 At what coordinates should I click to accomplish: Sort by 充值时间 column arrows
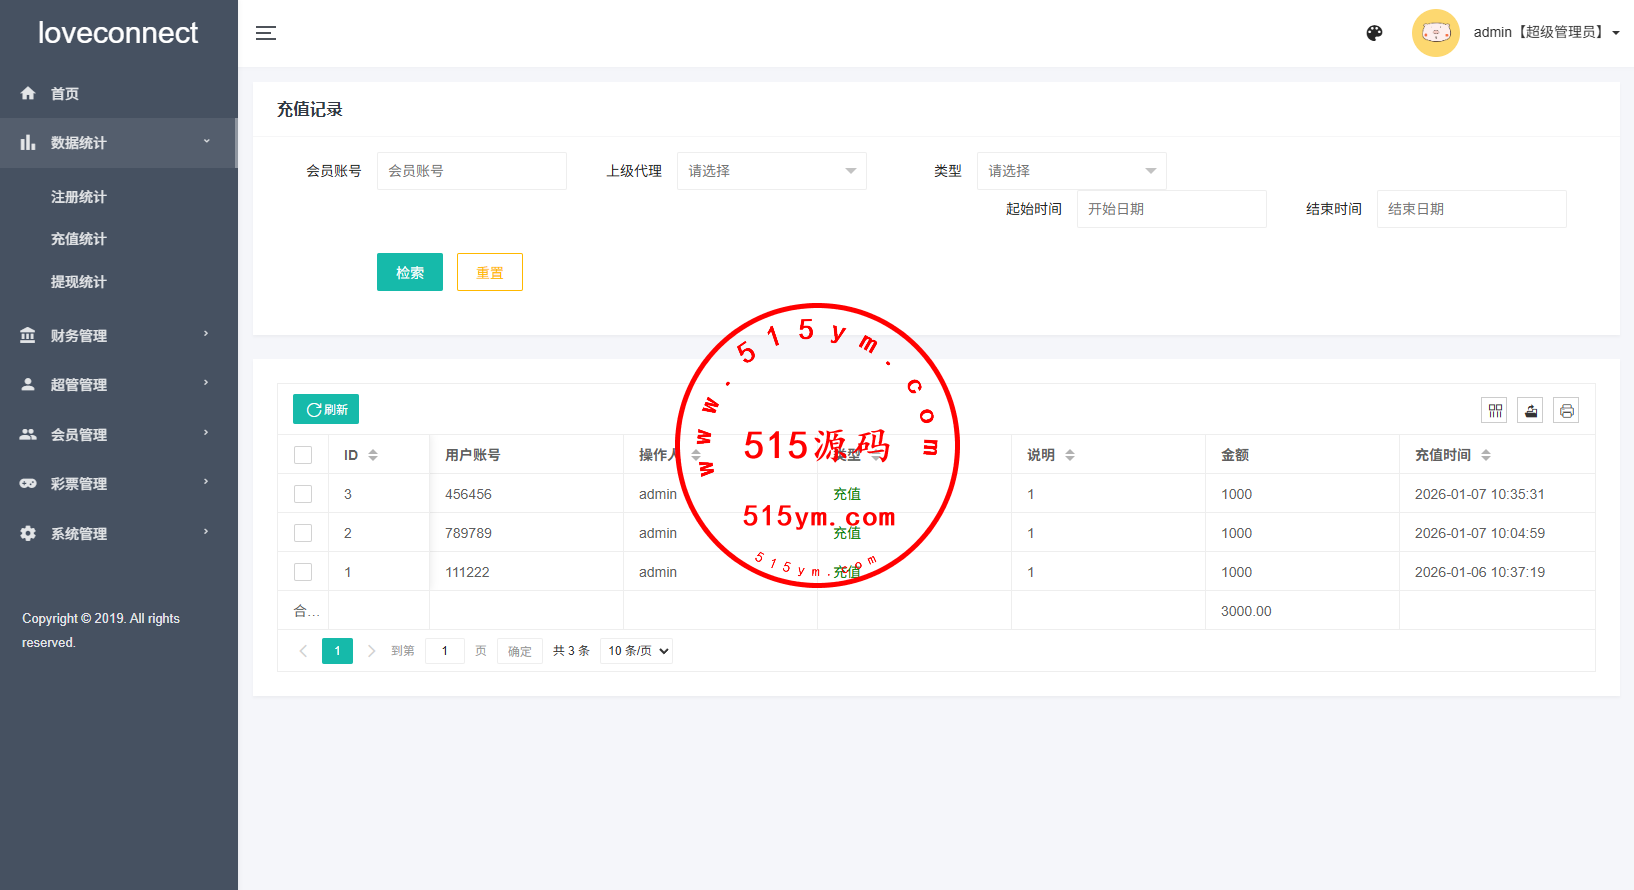coord(1486,455)
